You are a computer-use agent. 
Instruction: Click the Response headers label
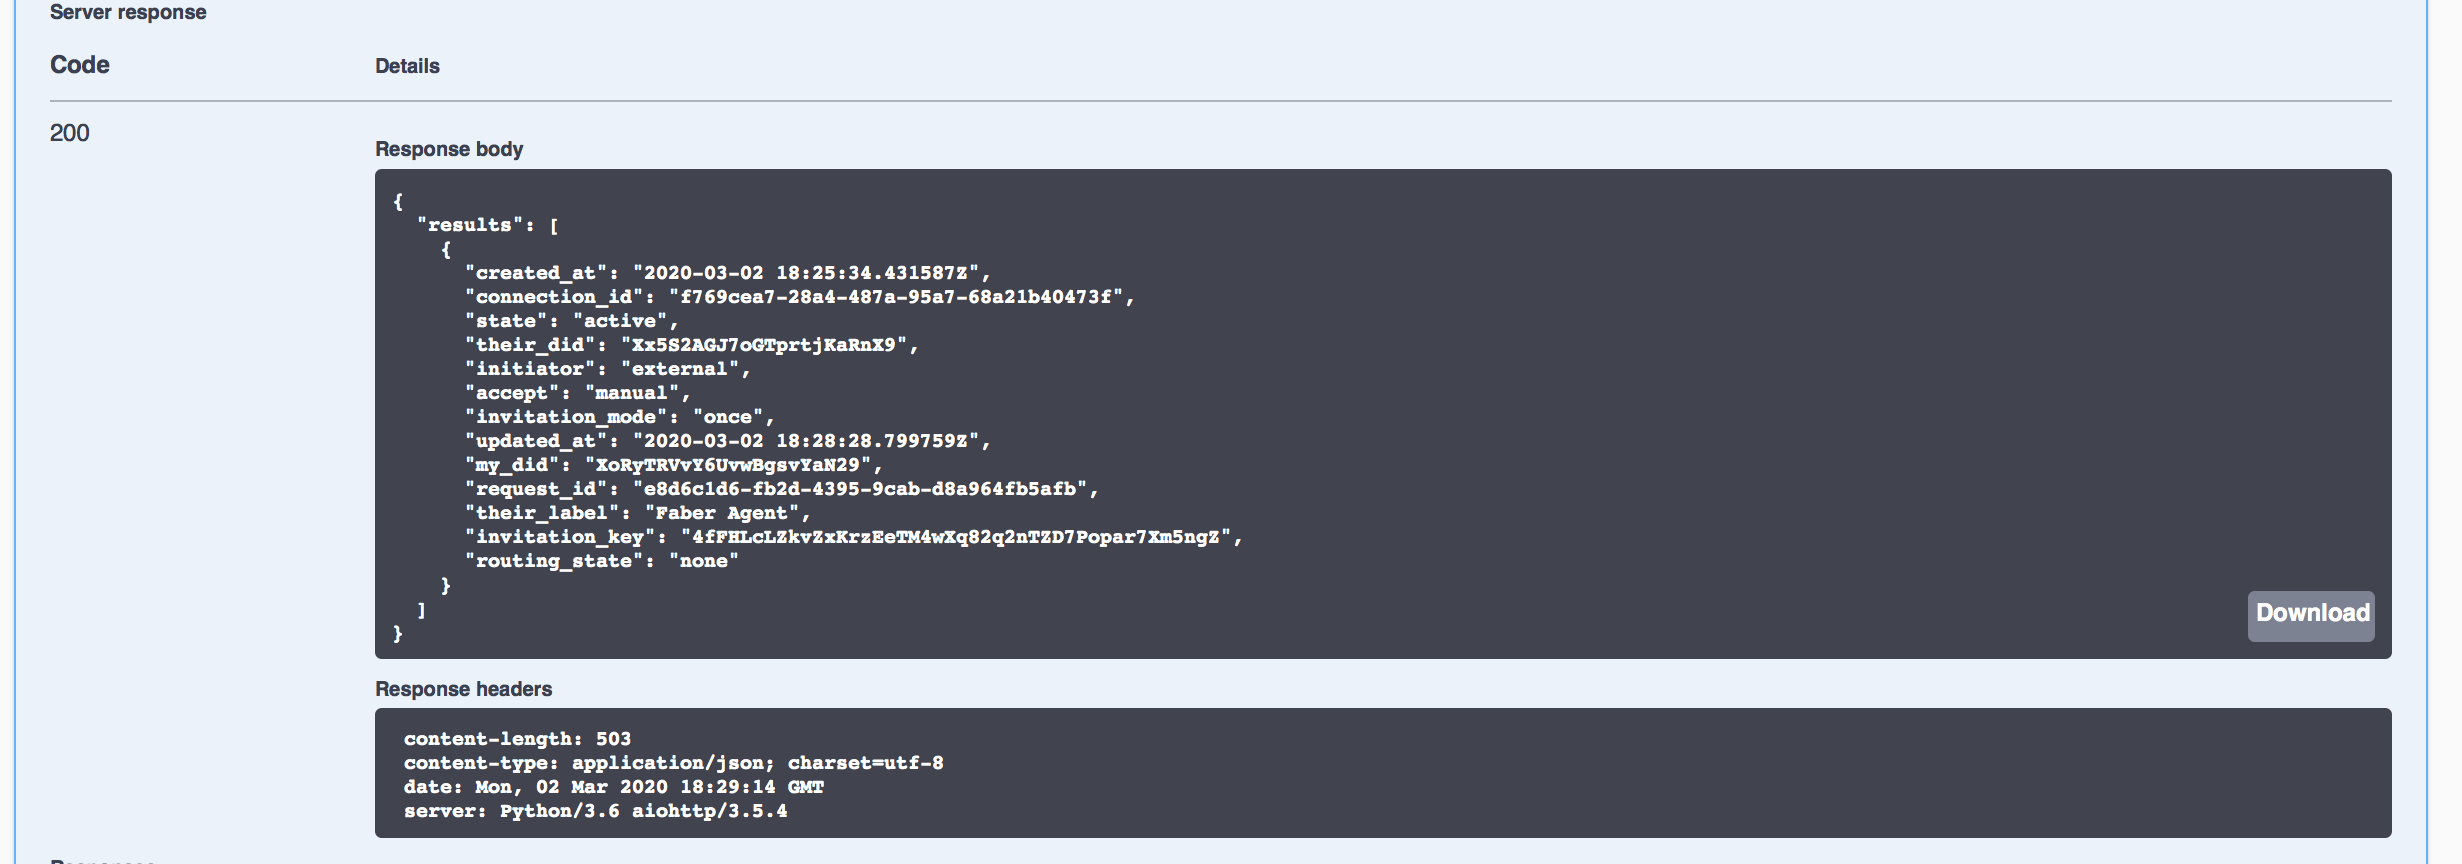[463, 689]
